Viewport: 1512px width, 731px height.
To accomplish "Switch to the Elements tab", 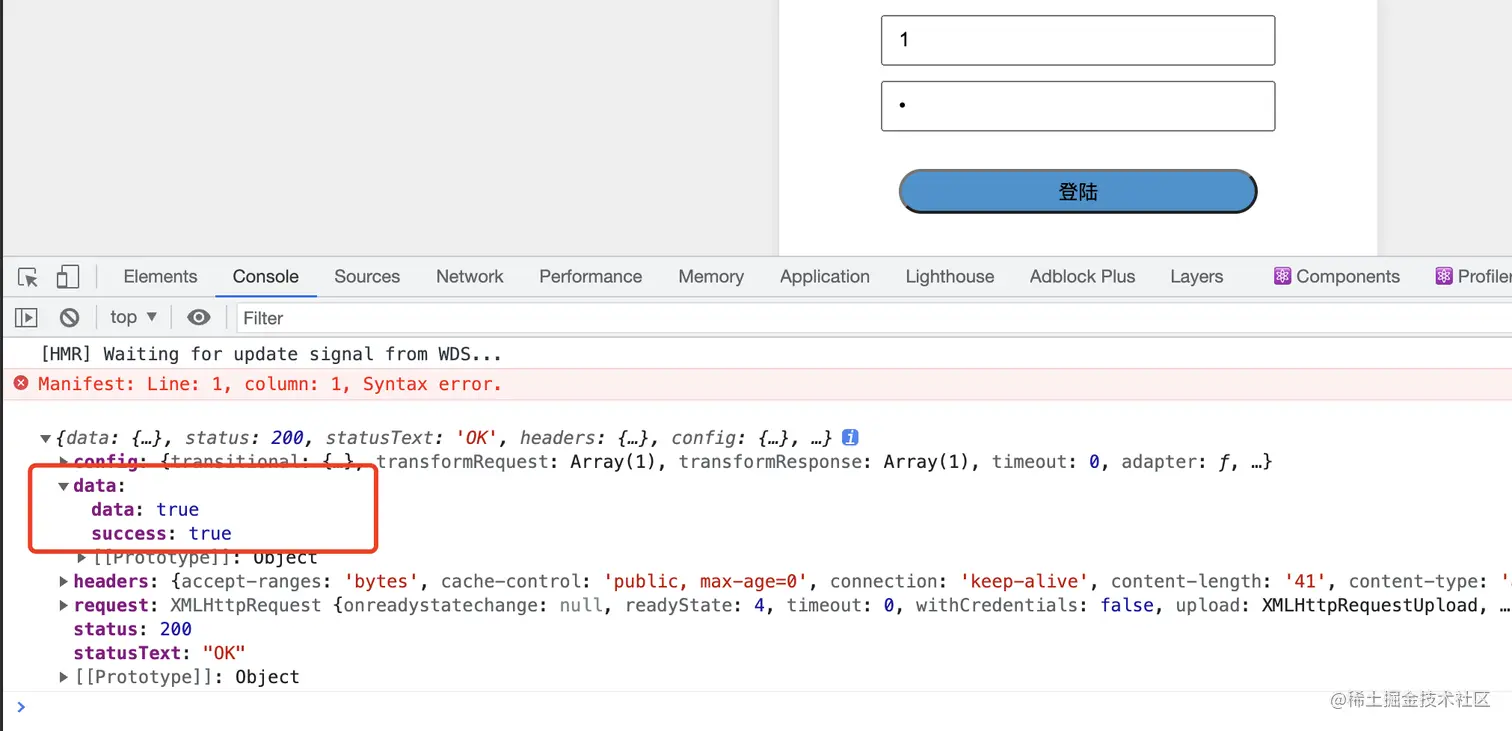I will [x=160, y=277].
